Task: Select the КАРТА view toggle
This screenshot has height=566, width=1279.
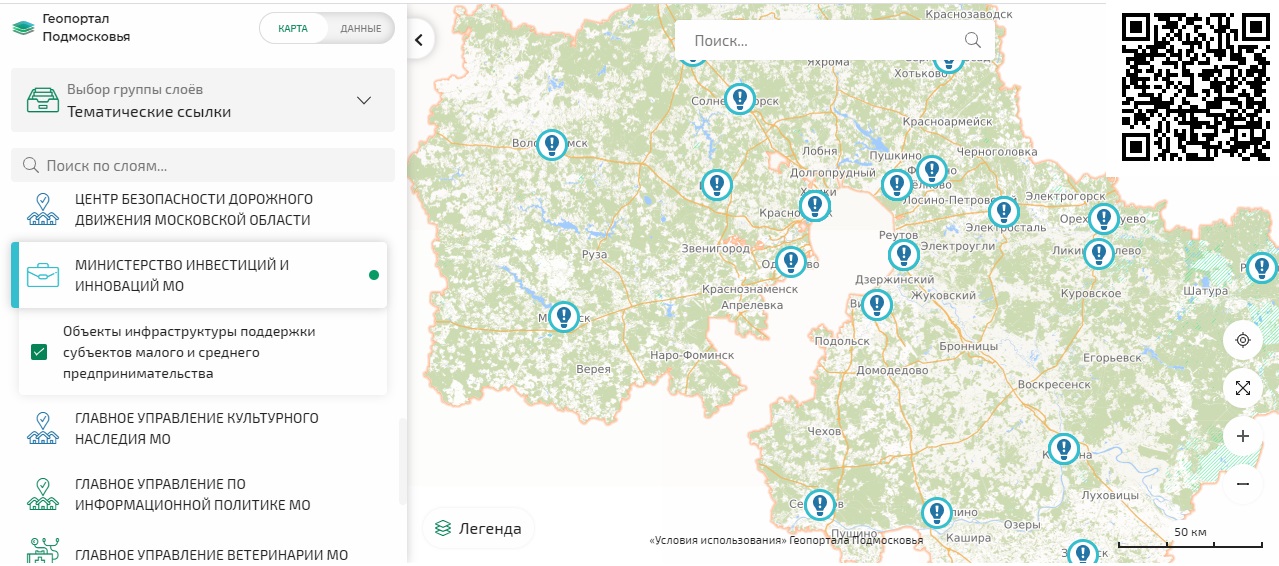Action: (x=293, y=28)
